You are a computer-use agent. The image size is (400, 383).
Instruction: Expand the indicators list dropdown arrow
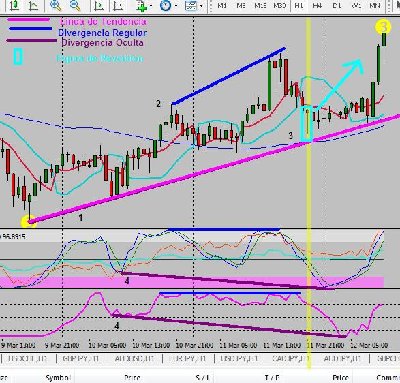click(x=151, y=6)
